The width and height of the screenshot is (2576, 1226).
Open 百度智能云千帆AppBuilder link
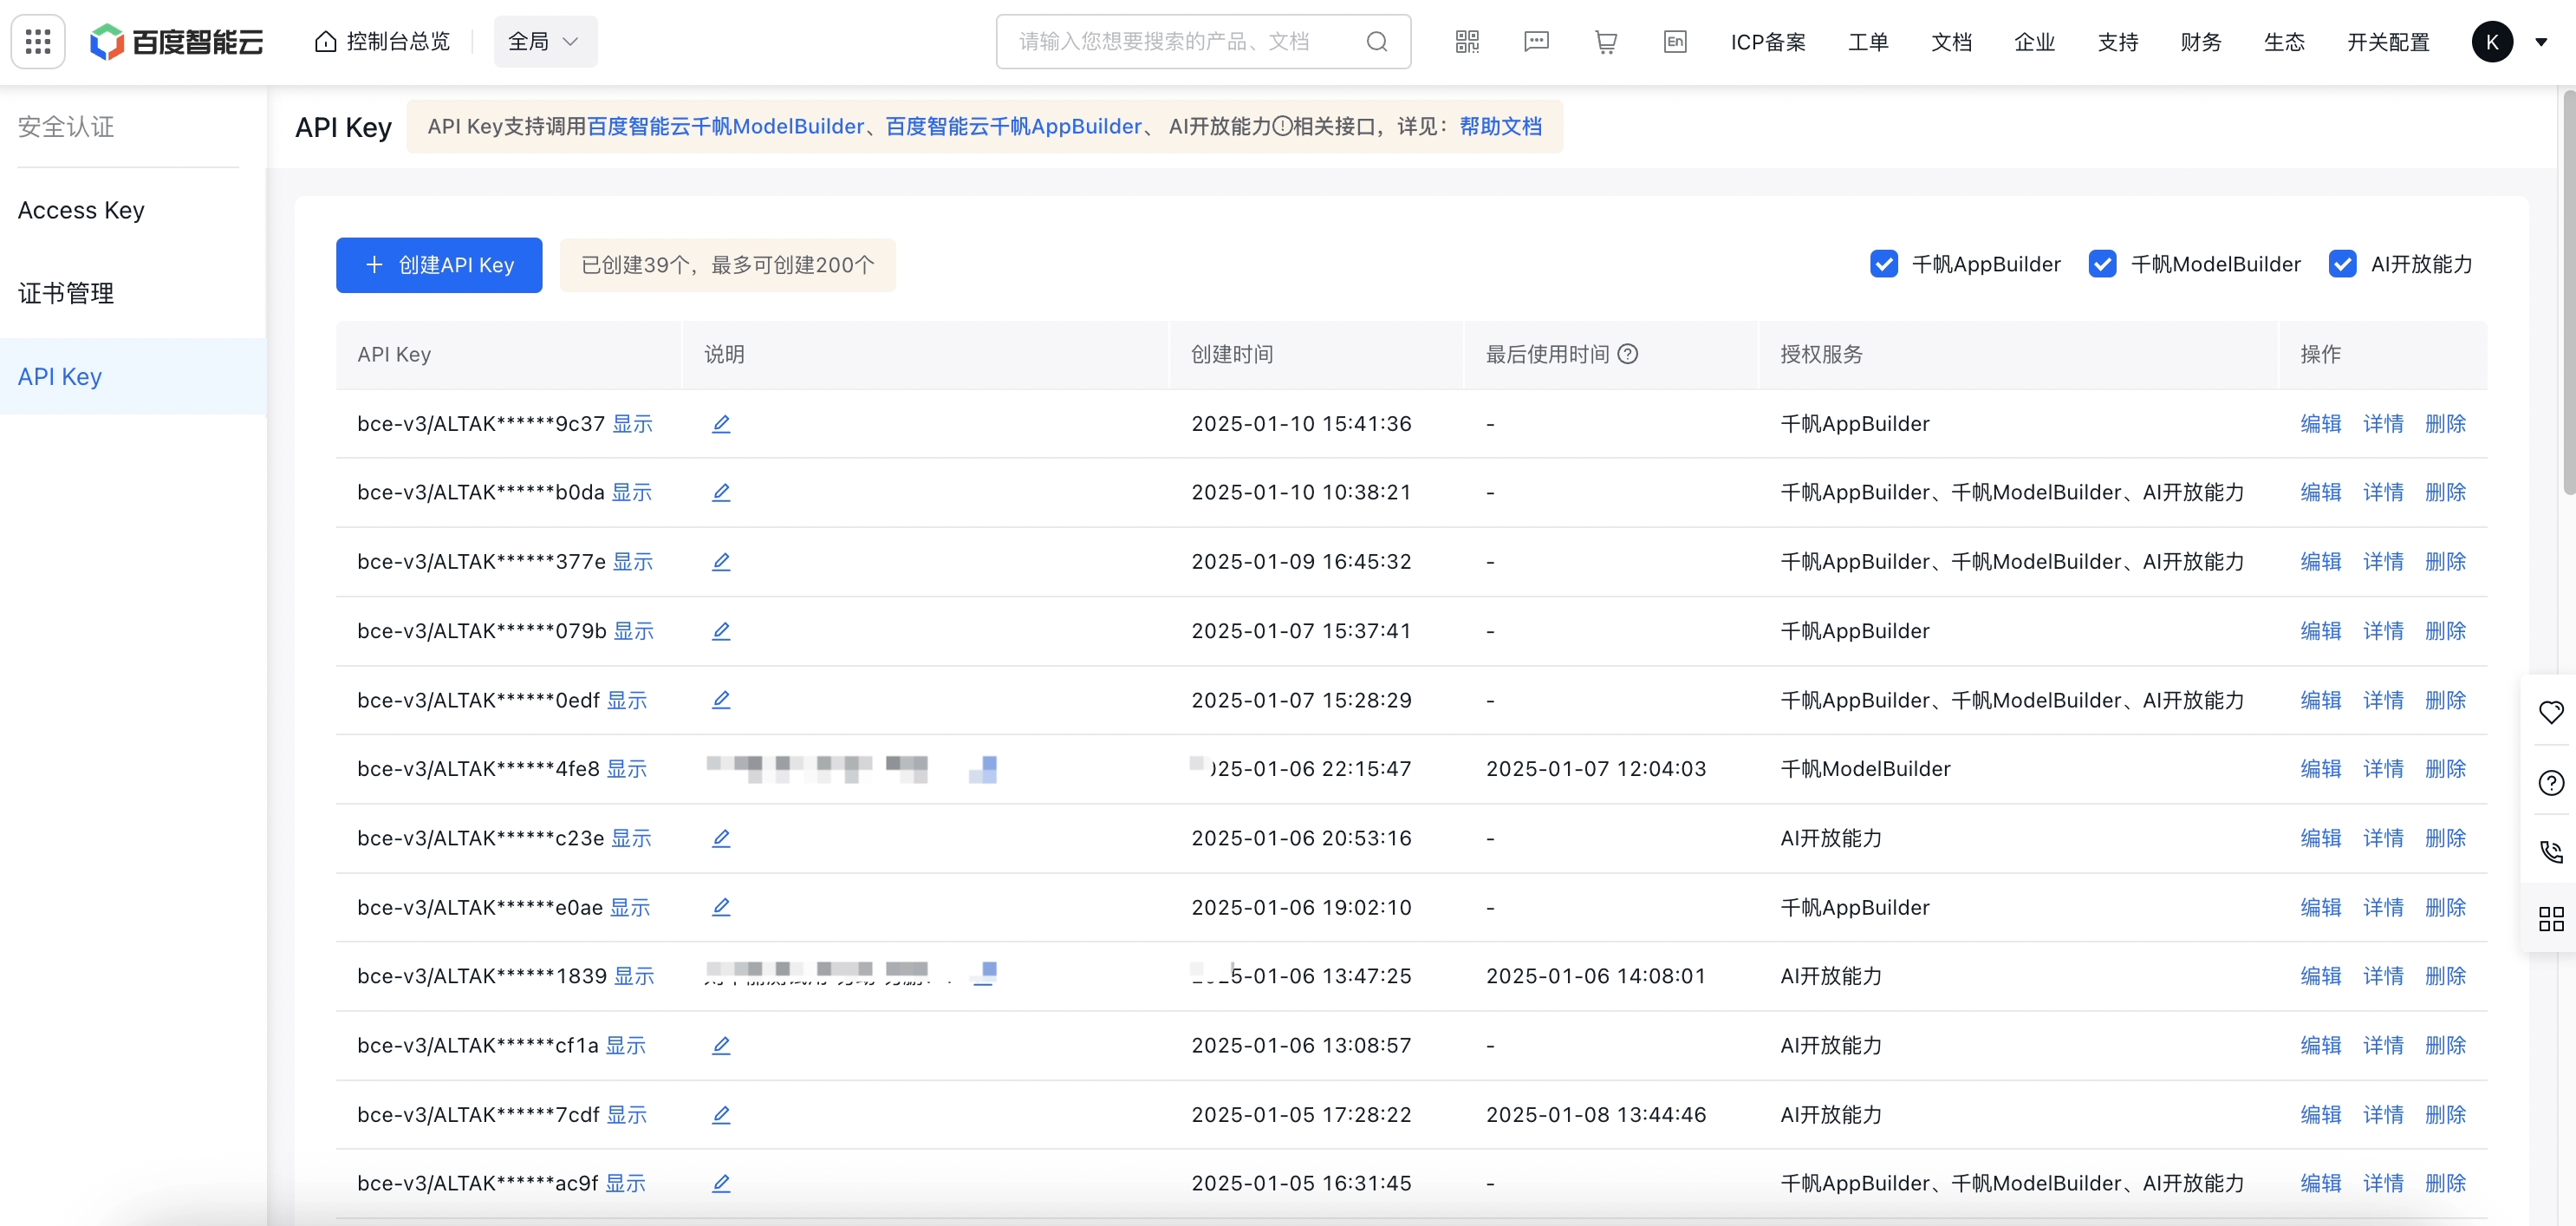click(x=1013, y=126)
